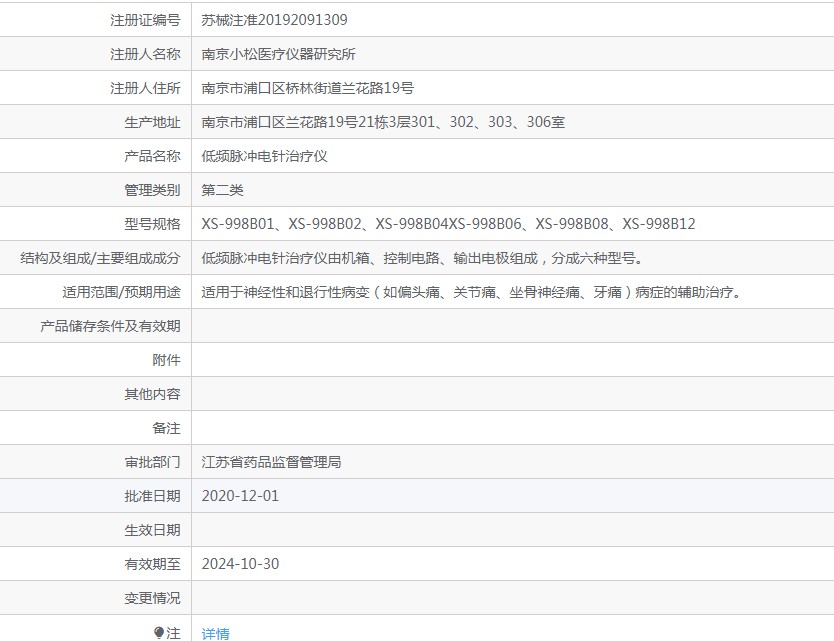Click registrant address 南京市浦口区桥林街道兰花路19号

pyautogui.click(x=307, y=88)
